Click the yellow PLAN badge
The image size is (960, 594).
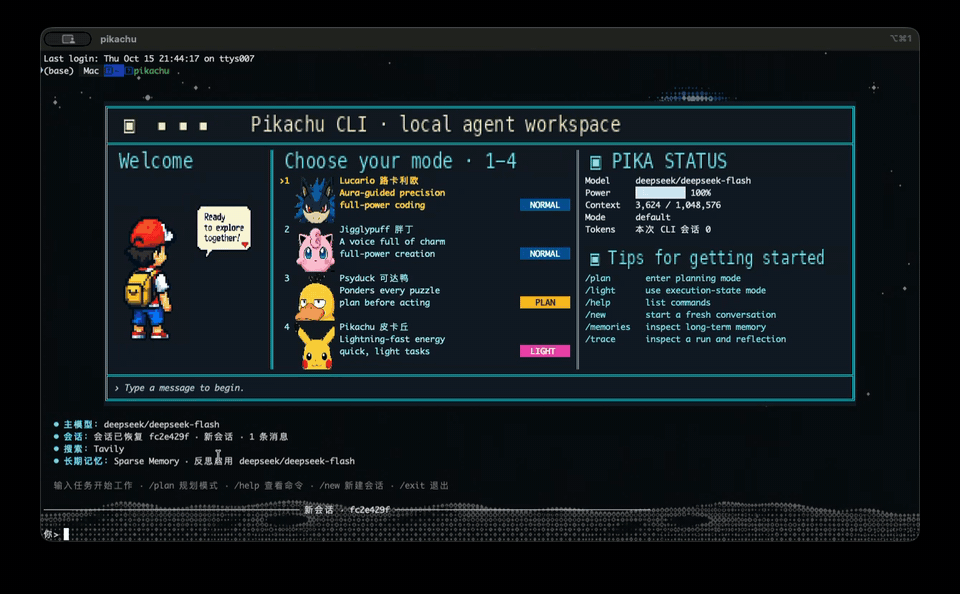[x=544, y=303]
